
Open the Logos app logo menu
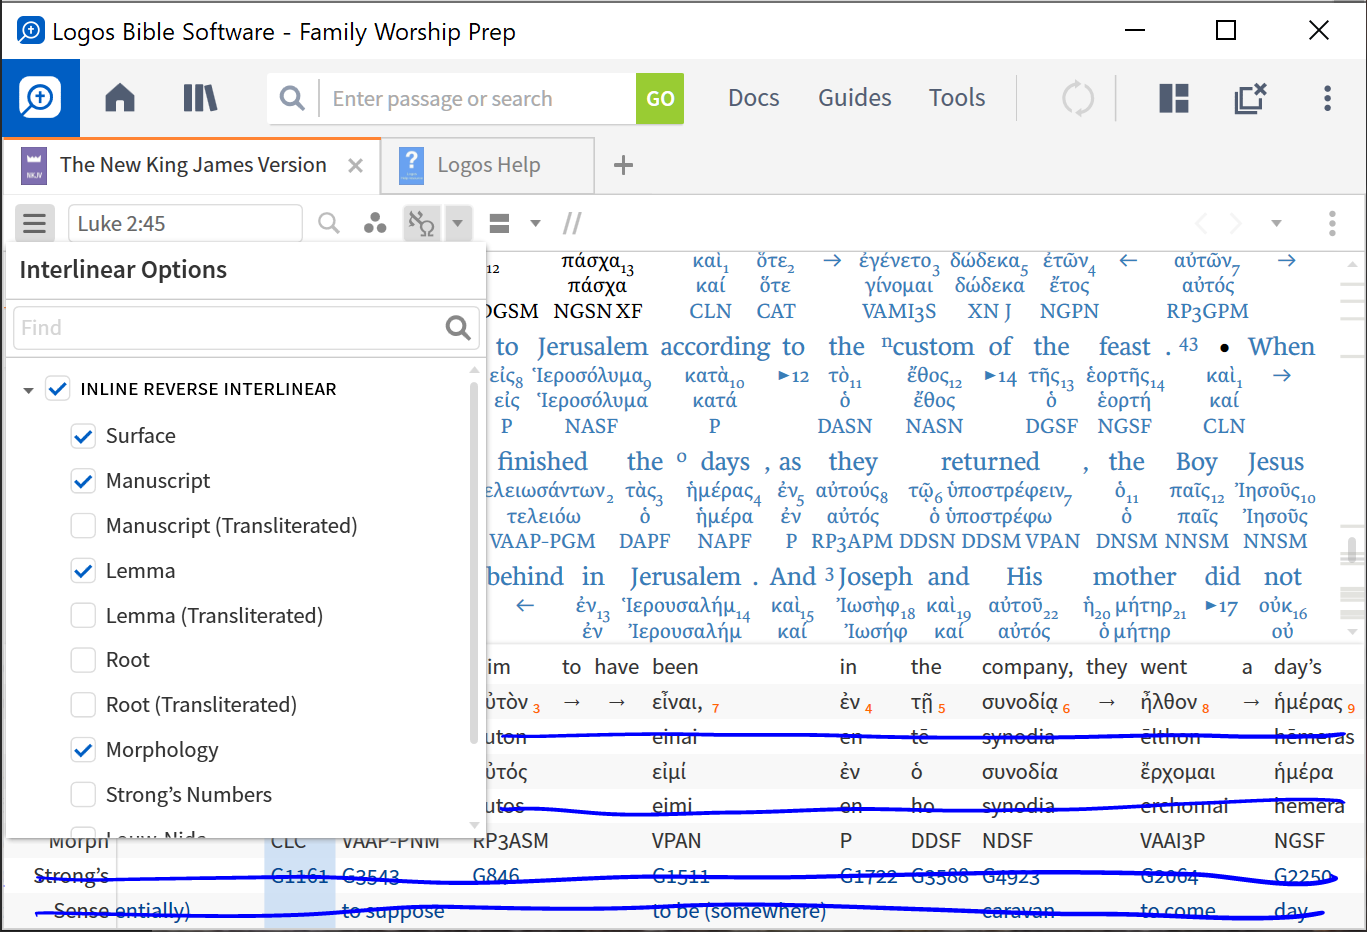(x=40, y=98)
